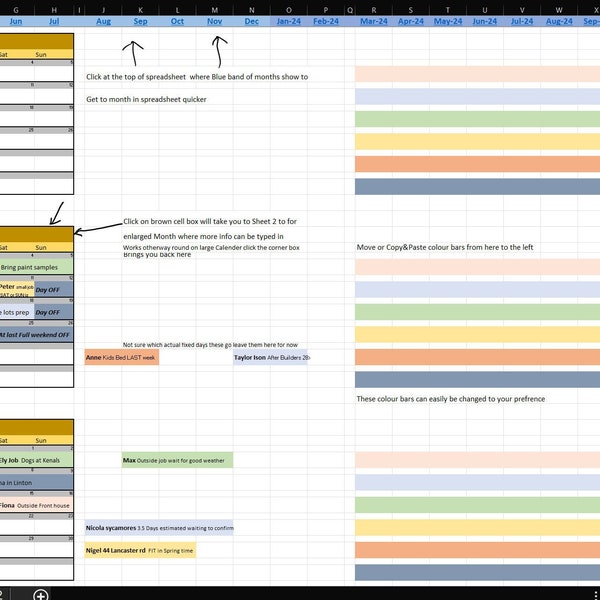Select column G header
Image resolution: width=600 pixels, height=600 pixels.
[x=16, y=10]
